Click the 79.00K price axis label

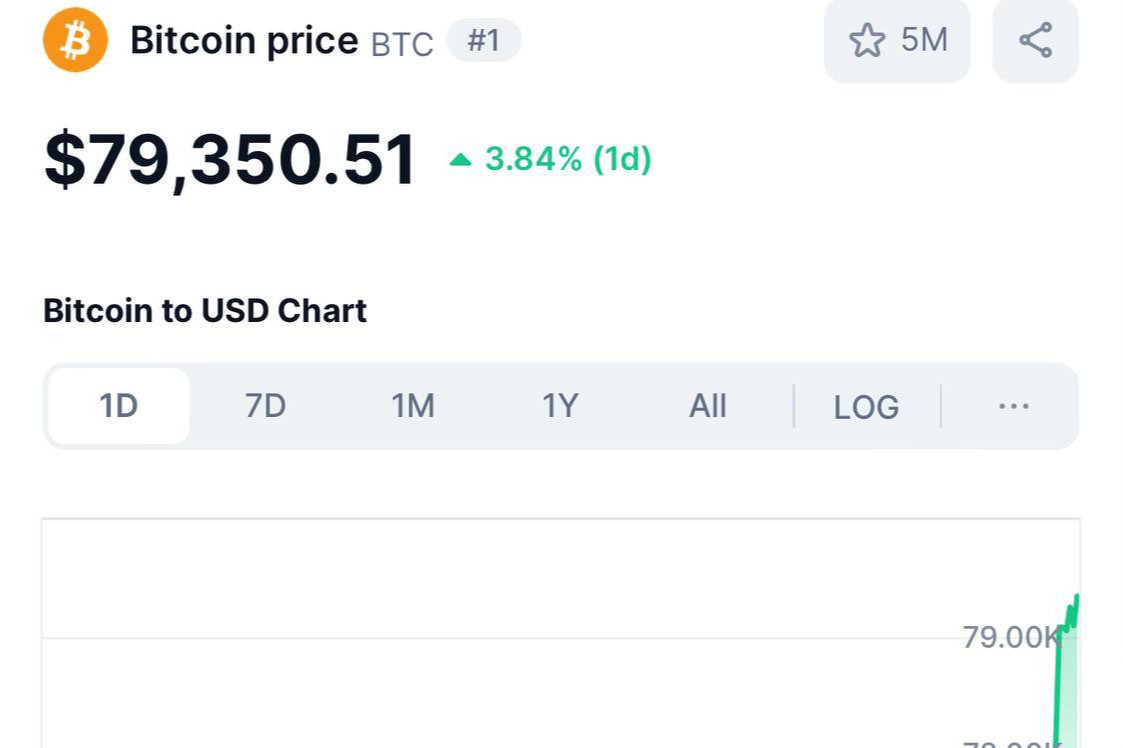(1010, 636)
